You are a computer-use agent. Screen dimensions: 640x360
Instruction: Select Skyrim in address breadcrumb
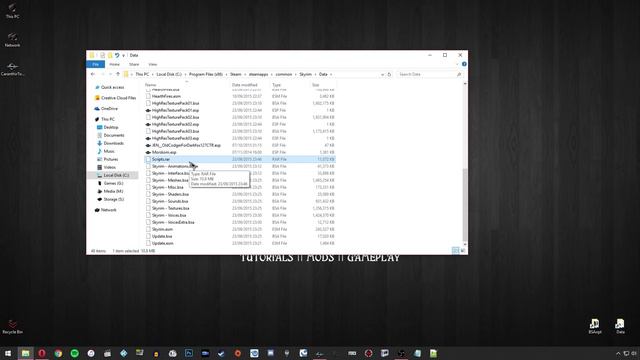305,74
